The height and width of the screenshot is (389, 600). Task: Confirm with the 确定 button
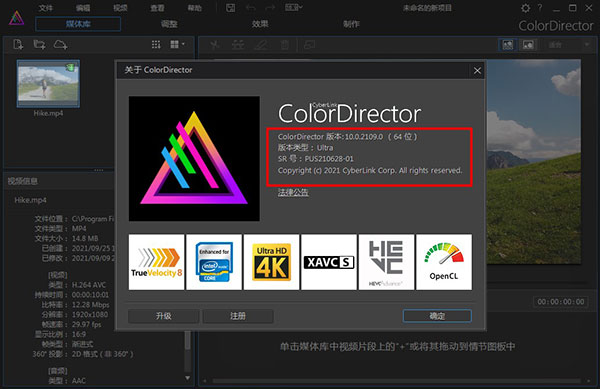point(437,316)
